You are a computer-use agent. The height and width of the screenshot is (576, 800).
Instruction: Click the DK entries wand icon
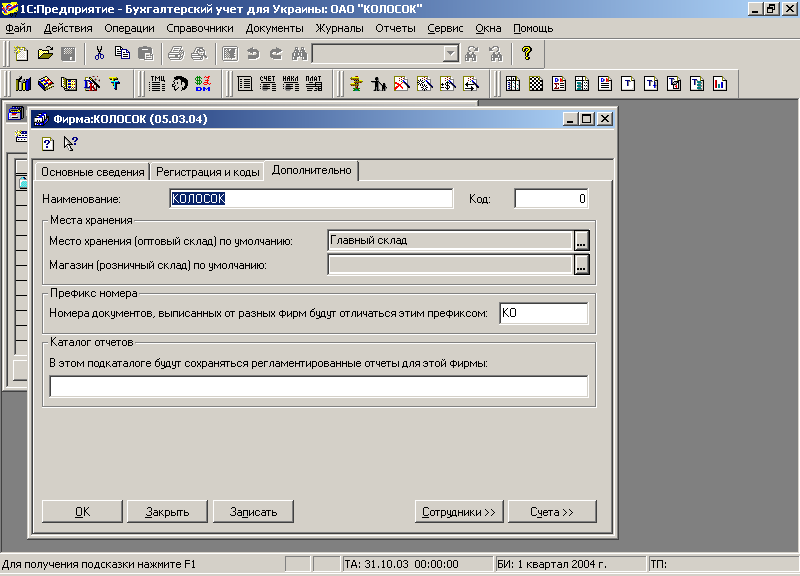pyautogui.click(x=92, y=84)
